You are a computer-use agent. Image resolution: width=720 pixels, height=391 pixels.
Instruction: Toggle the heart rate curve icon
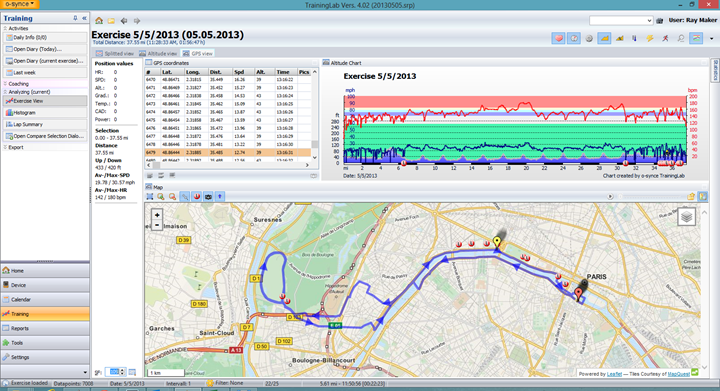click(558, 39)
